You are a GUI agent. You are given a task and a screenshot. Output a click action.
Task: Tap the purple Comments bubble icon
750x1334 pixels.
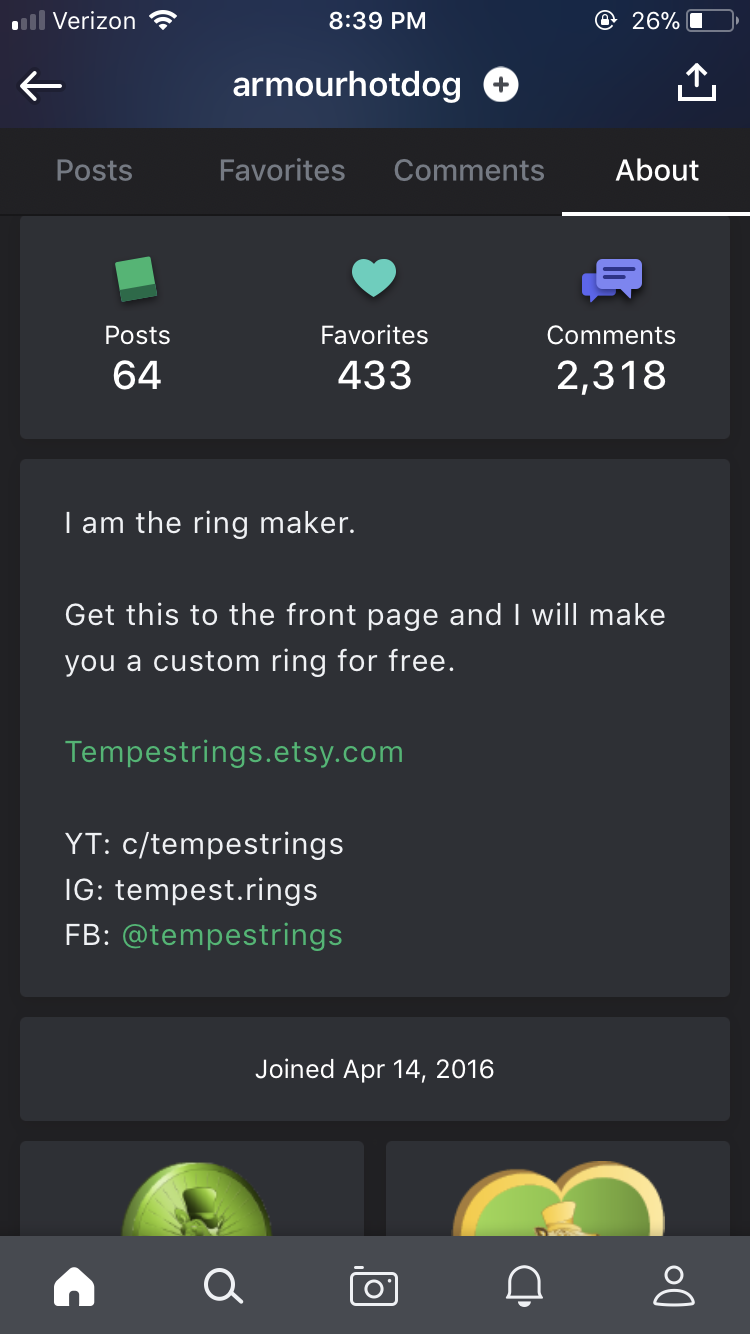click(x=611, y=280)
